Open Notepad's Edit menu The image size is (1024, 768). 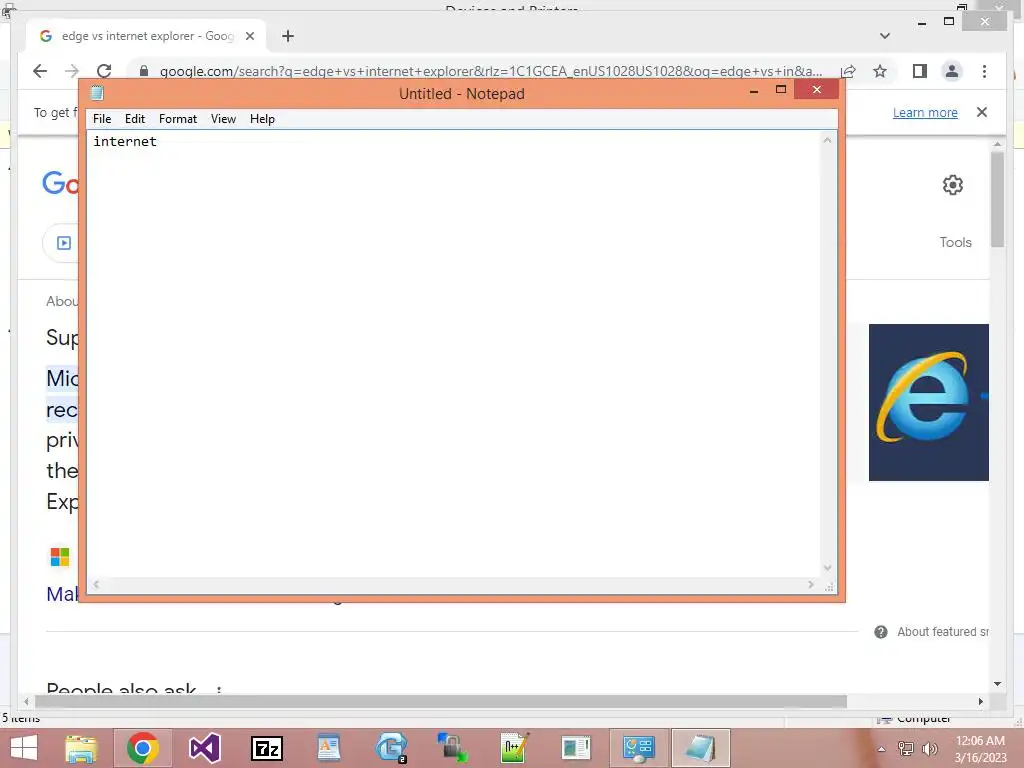(x=135, y=119)
